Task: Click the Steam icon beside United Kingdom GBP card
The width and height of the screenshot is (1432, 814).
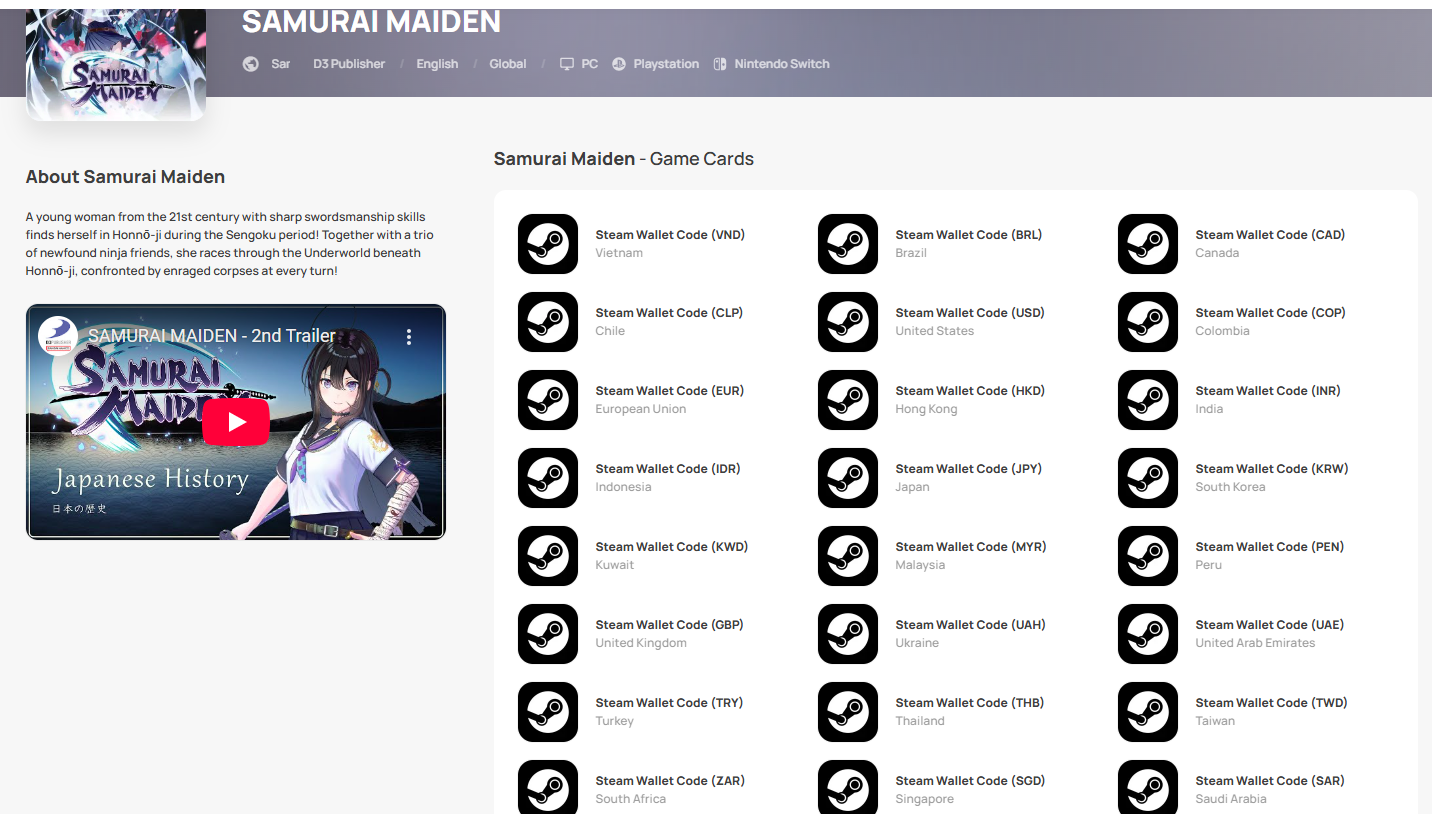Action: 548,634
